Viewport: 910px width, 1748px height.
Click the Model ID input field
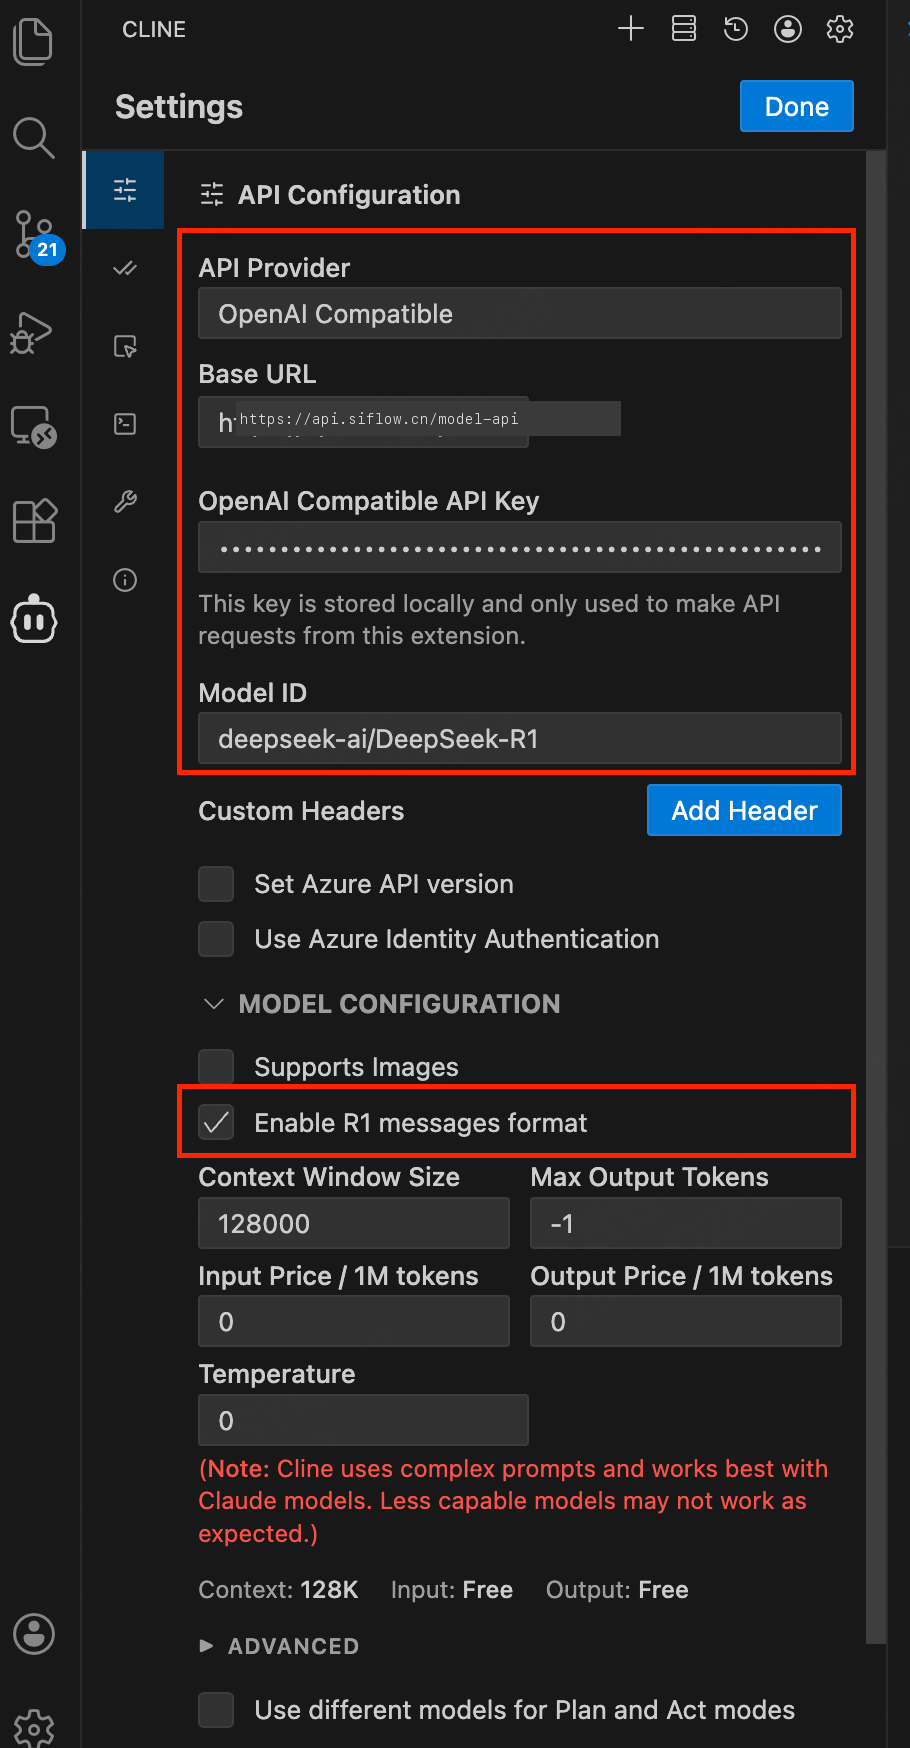coord(520,739)
